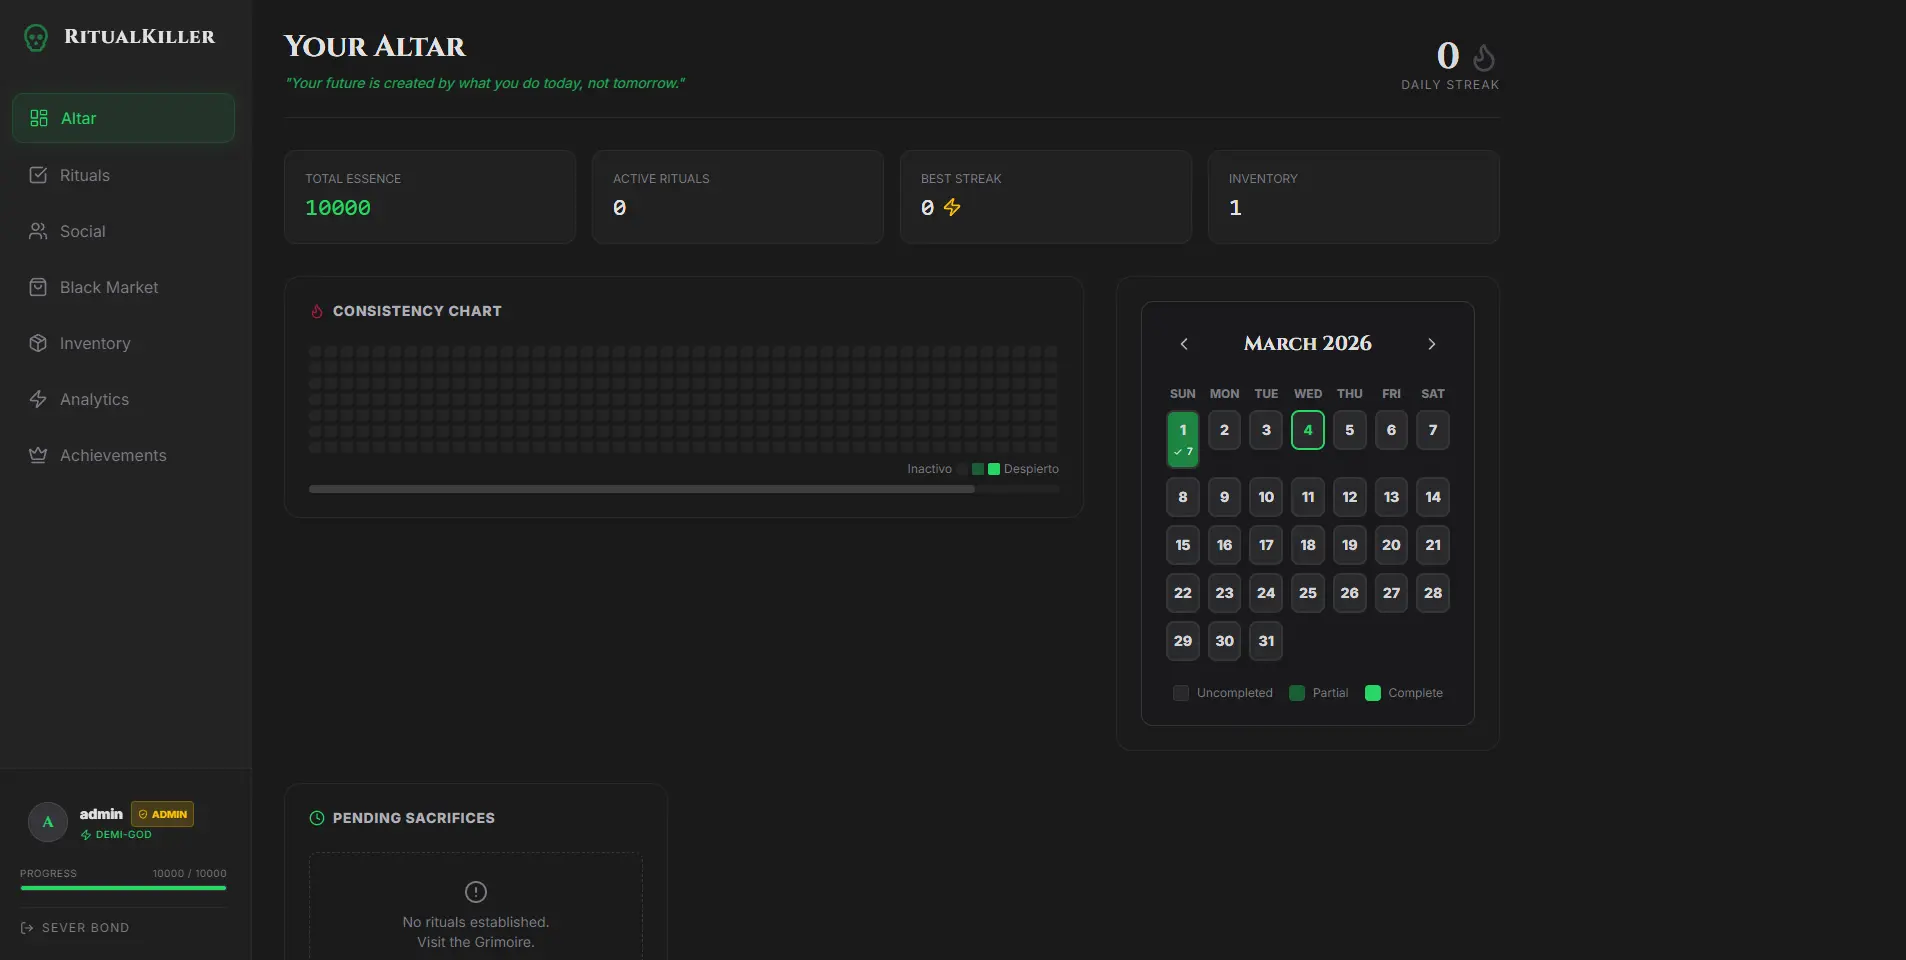Advance calendar to next month

click(x=1431, y=344)
